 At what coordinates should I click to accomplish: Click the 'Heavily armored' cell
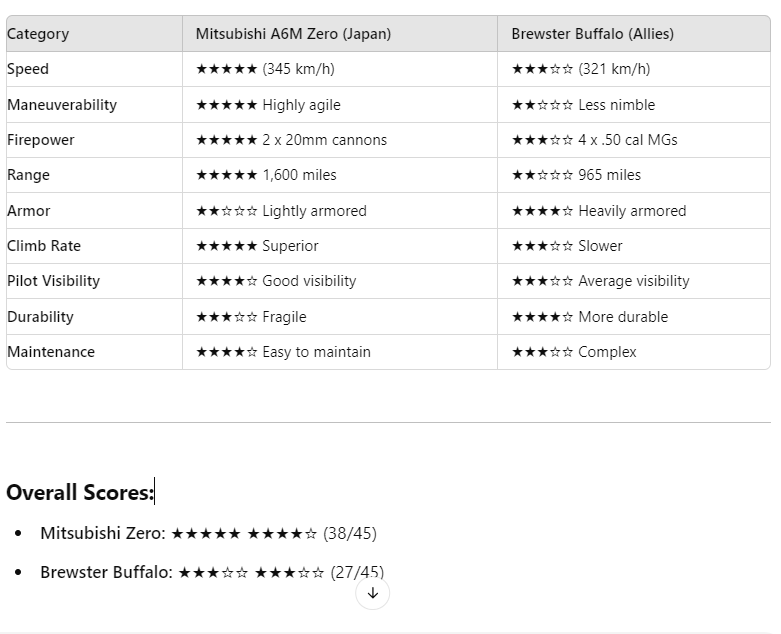coord(634,211)
